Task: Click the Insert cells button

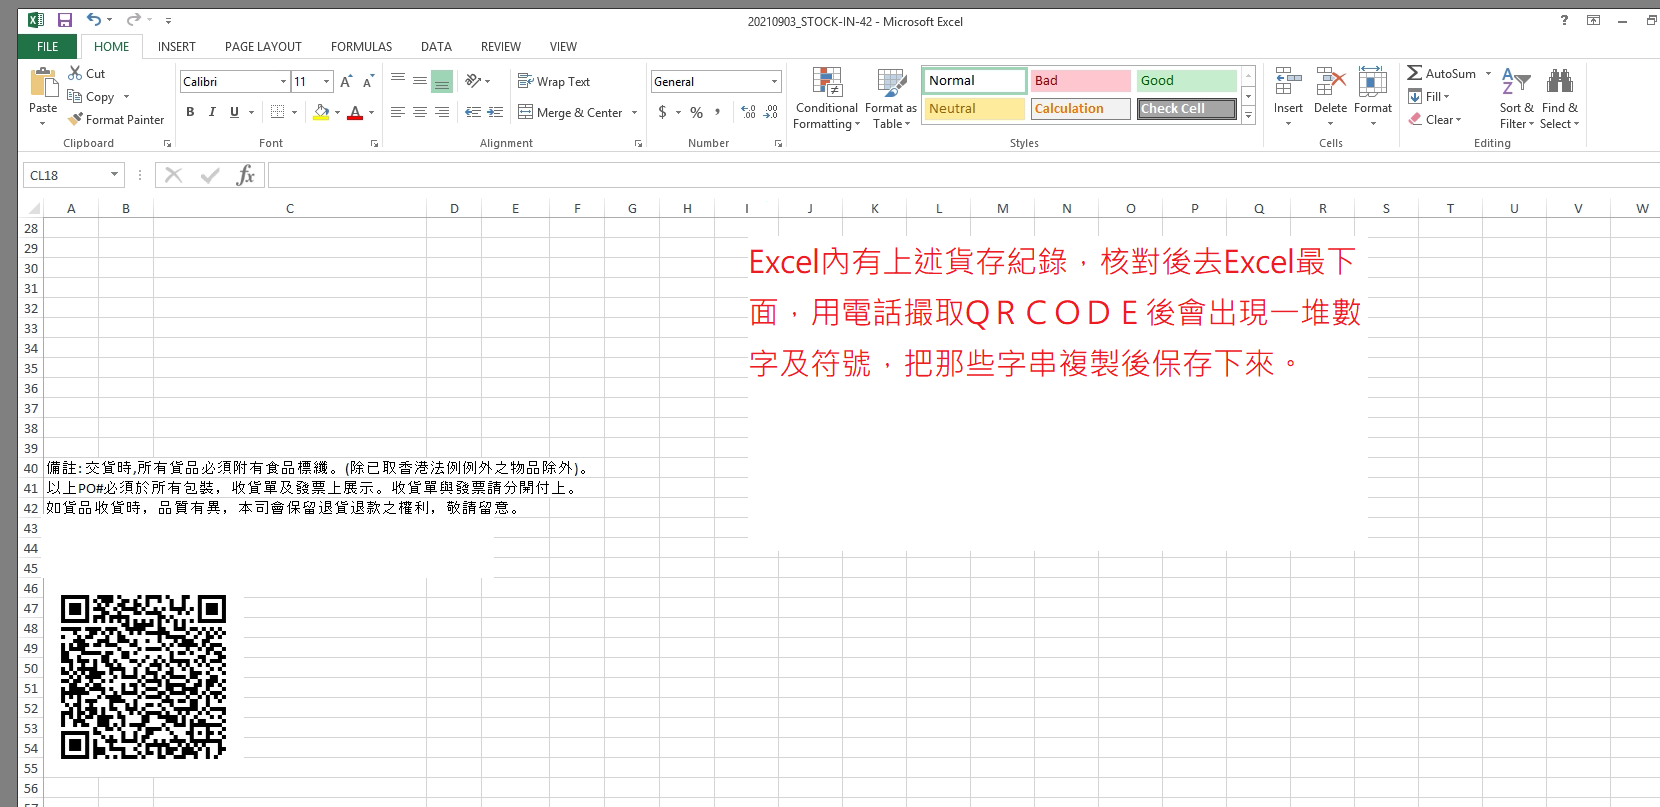Action: tap(1288, 97)
